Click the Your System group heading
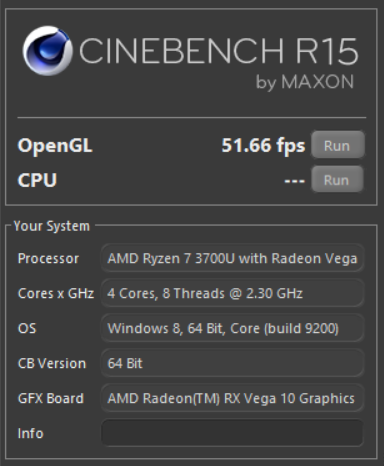The height and width of the screenshot is (466, 384). click(x=52, y=226)
